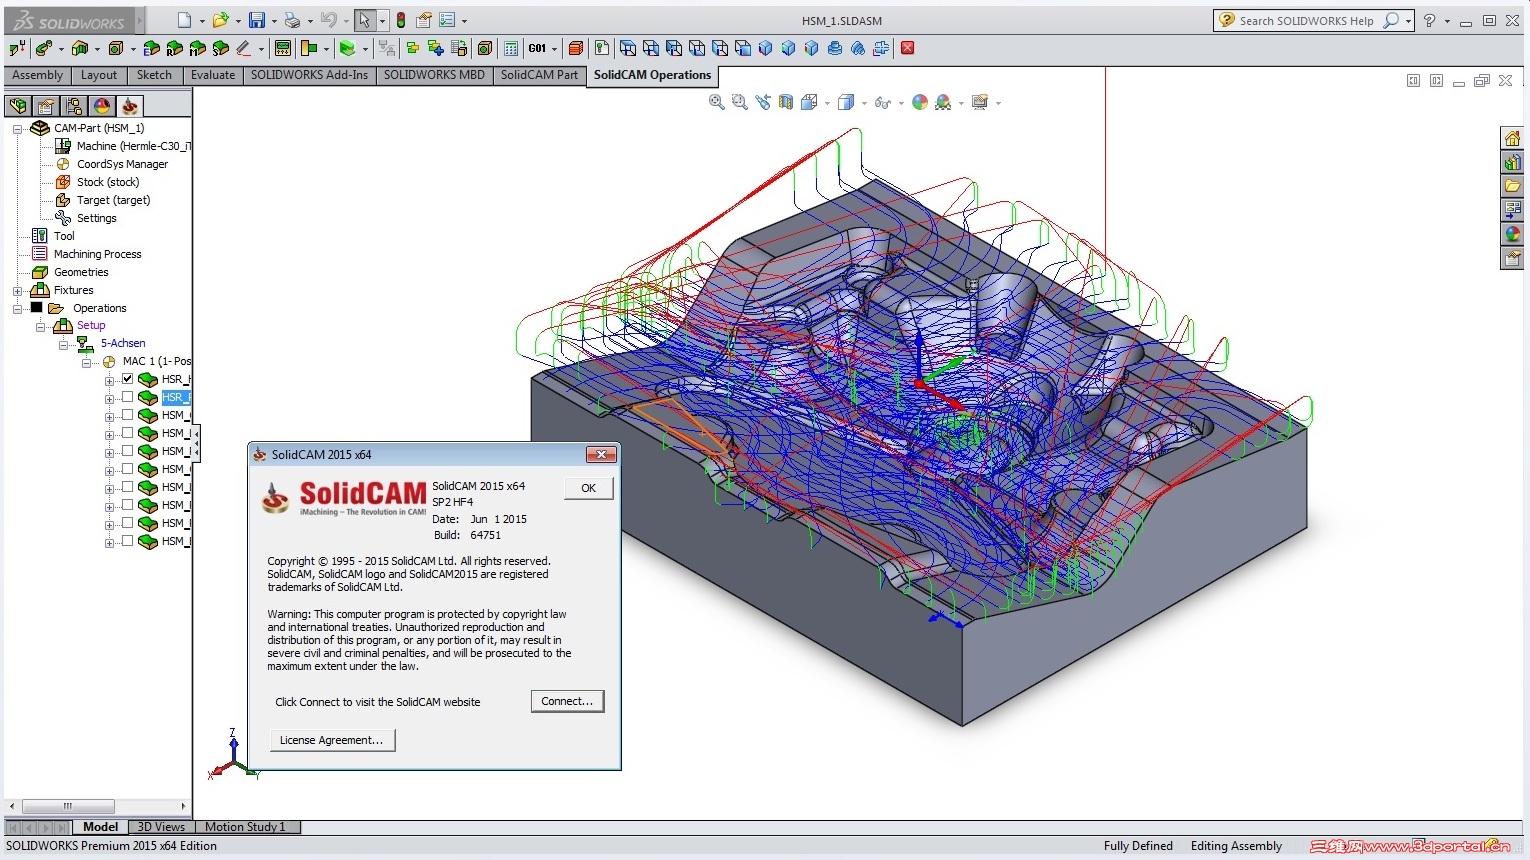Click the Search SOLIDWORKS Help field
The image size is (1530, 860).
1305,21
